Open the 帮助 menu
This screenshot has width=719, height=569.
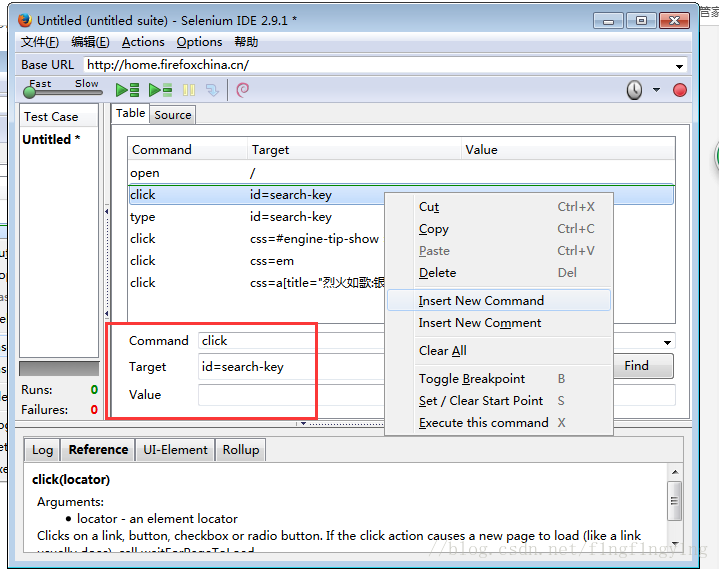246,42
